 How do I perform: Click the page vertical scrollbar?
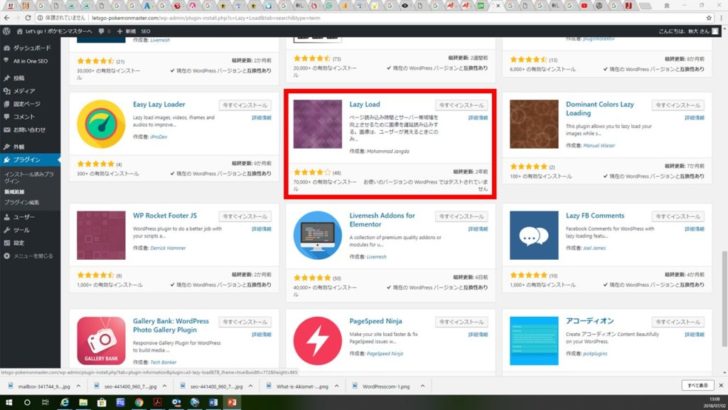(724, 299)
